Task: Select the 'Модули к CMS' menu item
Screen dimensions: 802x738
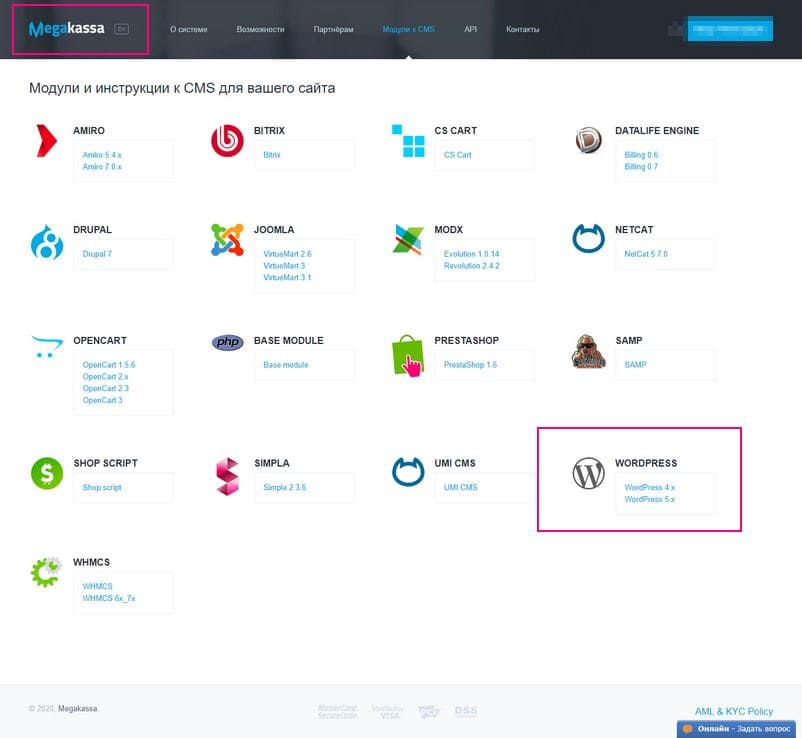Action: tap(409, 29)
